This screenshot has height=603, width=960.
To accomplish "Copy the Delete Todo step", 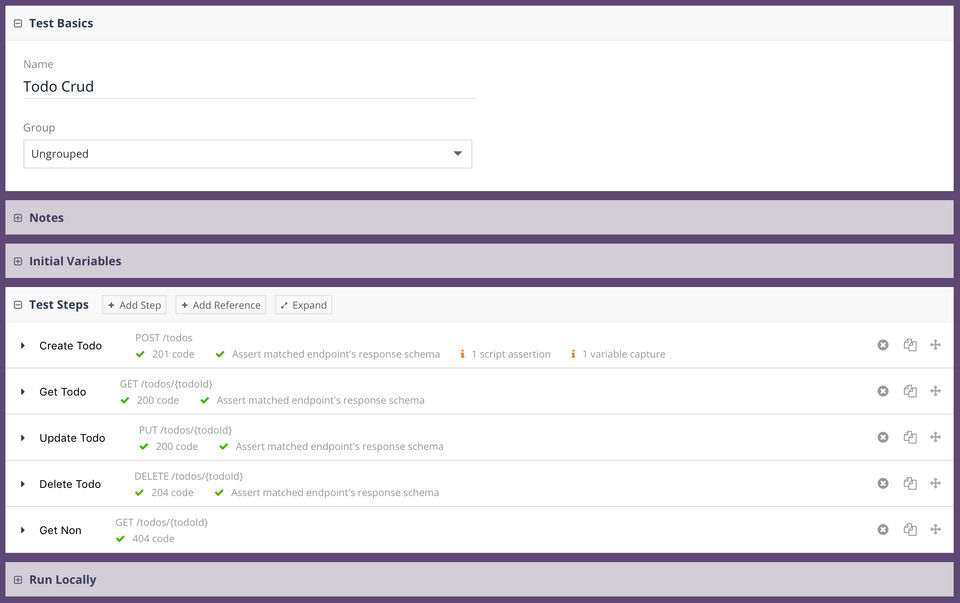I will point(910,483).
